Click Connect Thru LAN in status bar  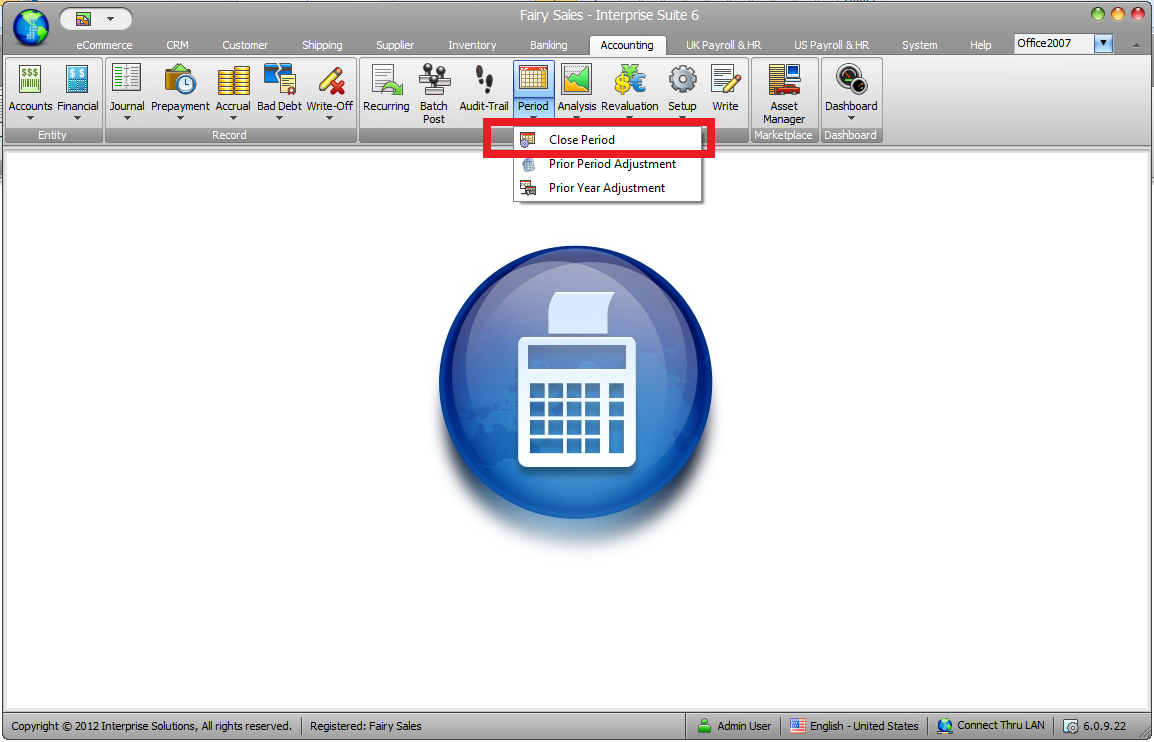click(1000, 726)
